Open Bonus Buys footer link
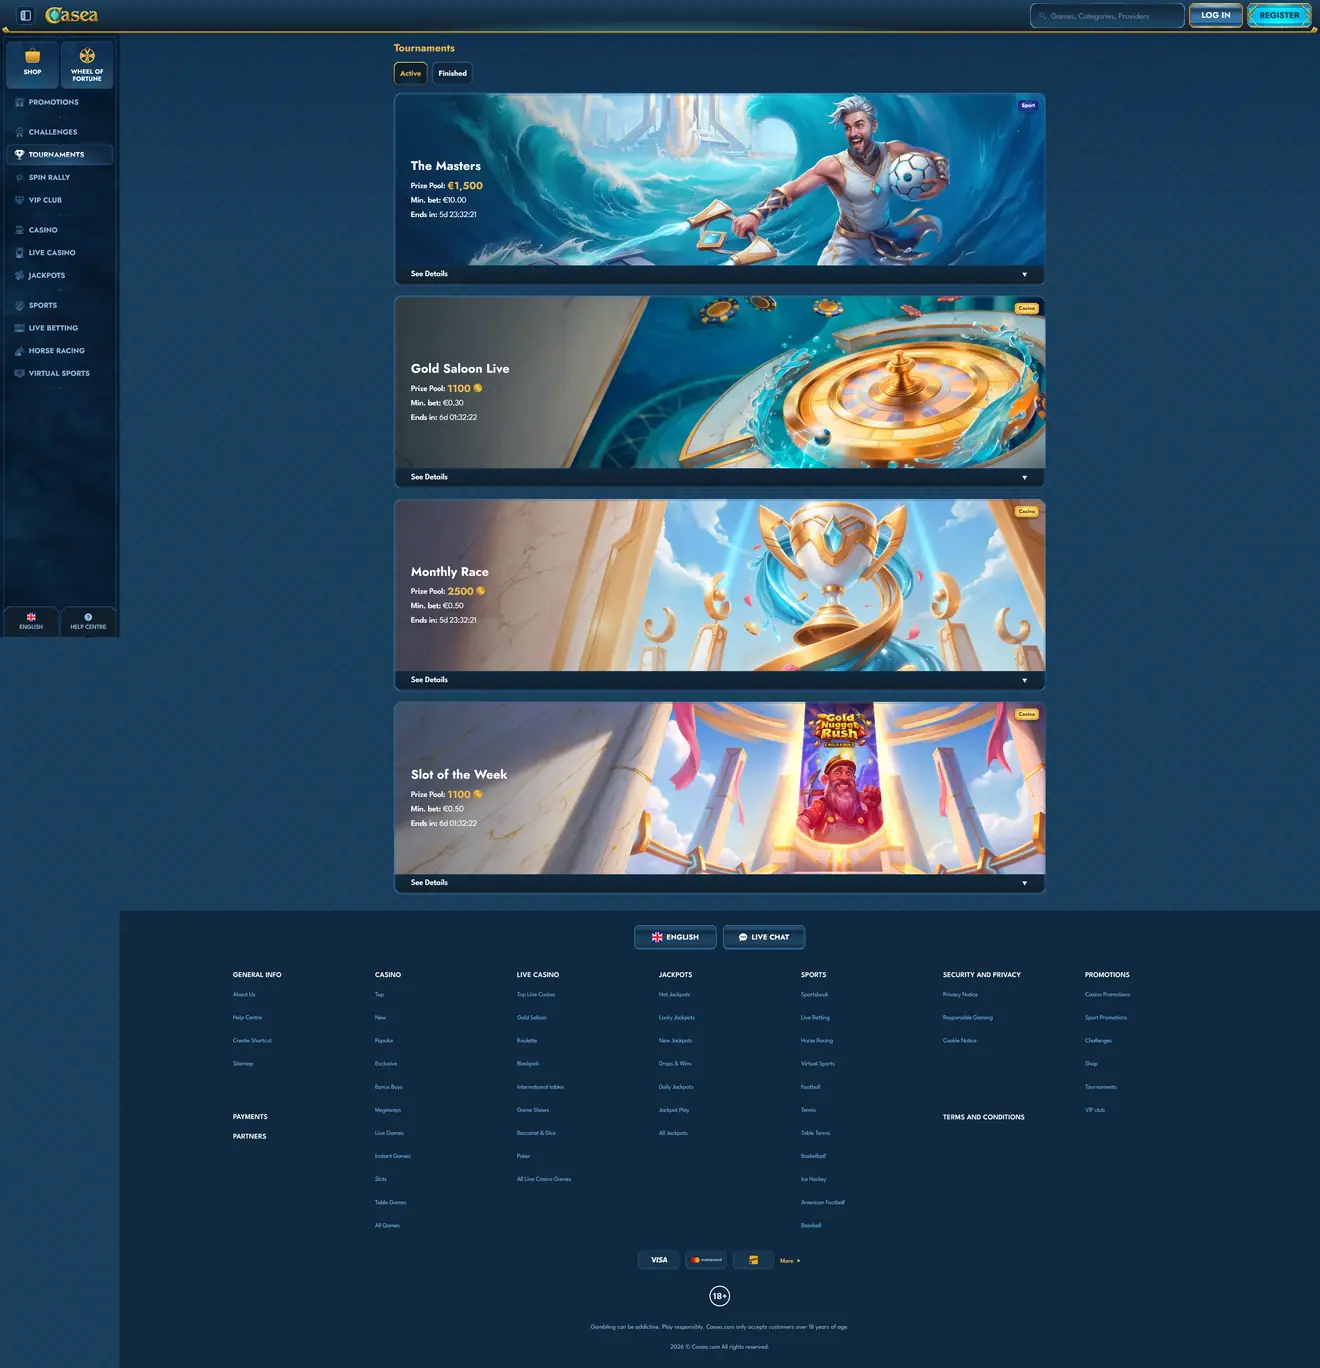This screenshot has height=1368, width=1320. (389, 1087)
